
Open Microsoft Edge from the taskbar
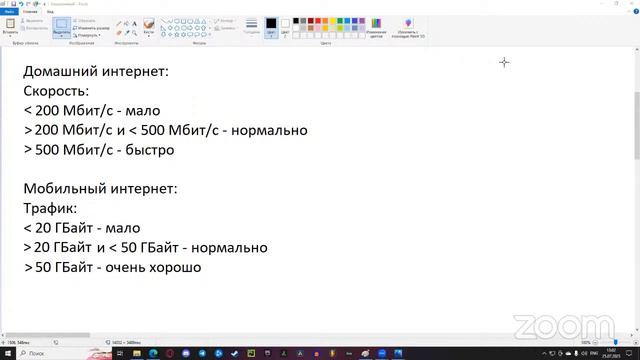tap(153, 353)
